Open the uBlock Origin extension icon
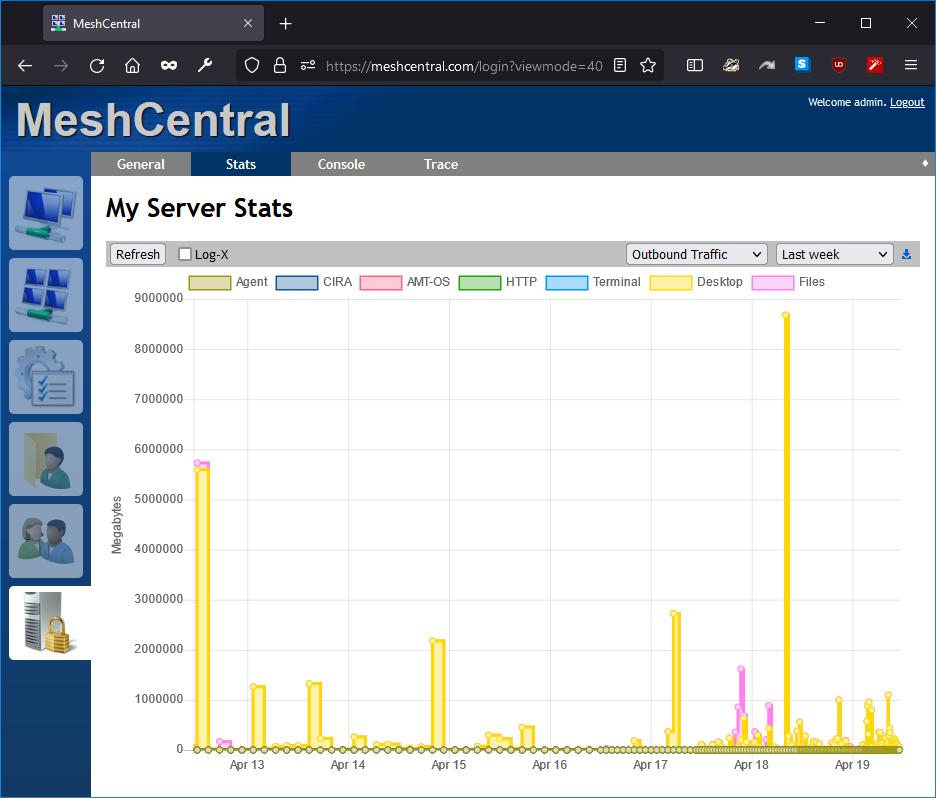Image resolution: width=936 pixels, height=798 pixels. 838,65
